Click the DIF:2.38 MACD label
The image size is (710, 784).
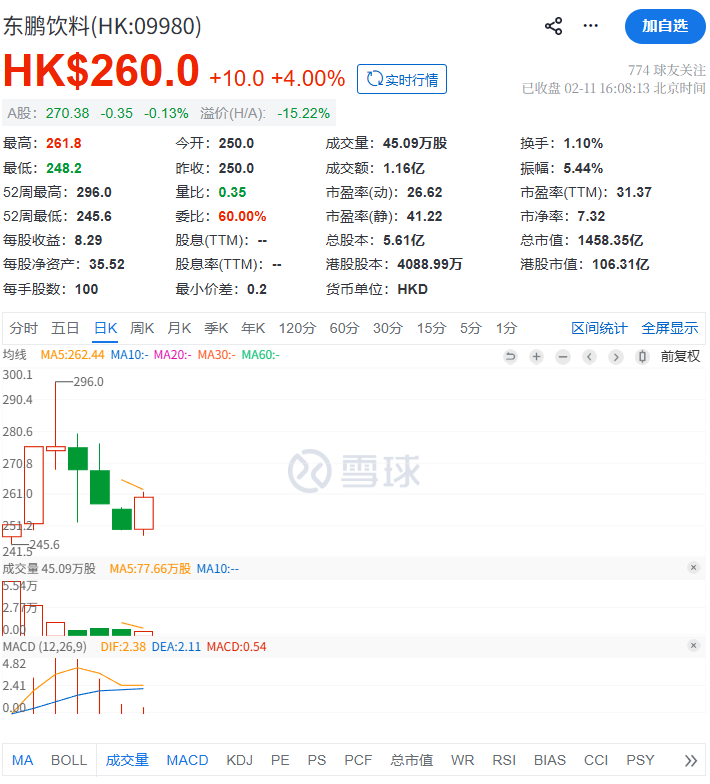click(x=123, y=647)
